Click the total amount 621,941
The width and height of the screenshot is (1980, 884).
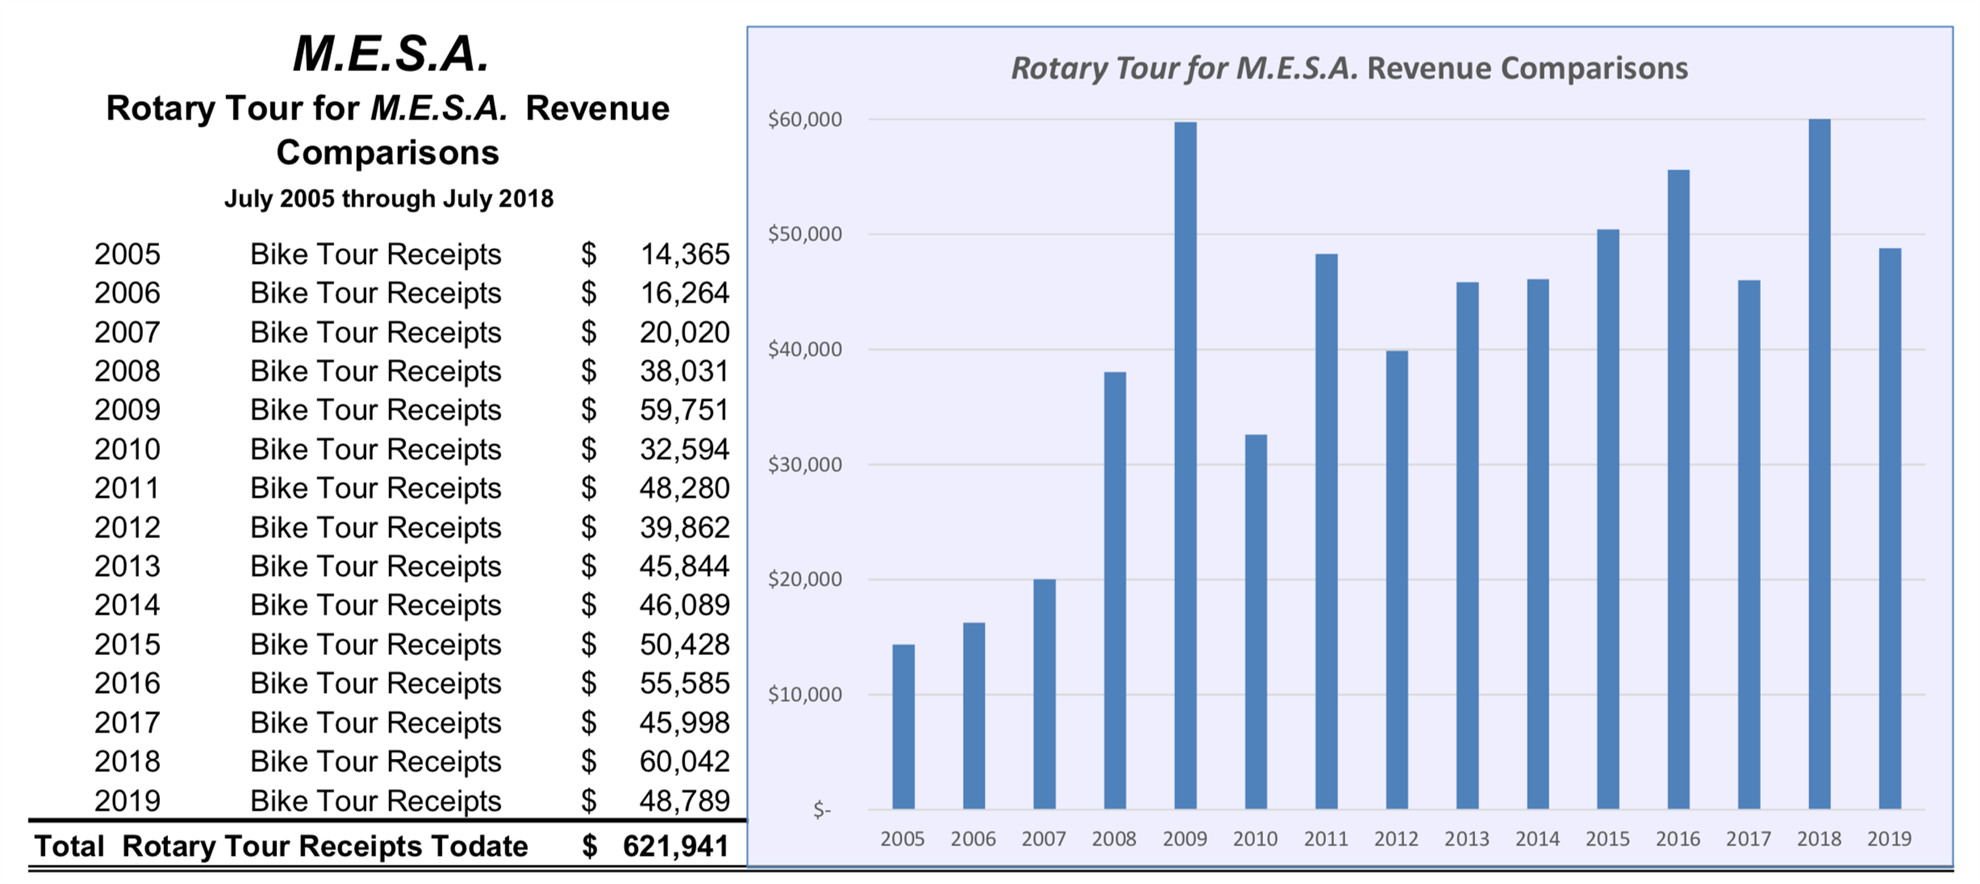675,846
